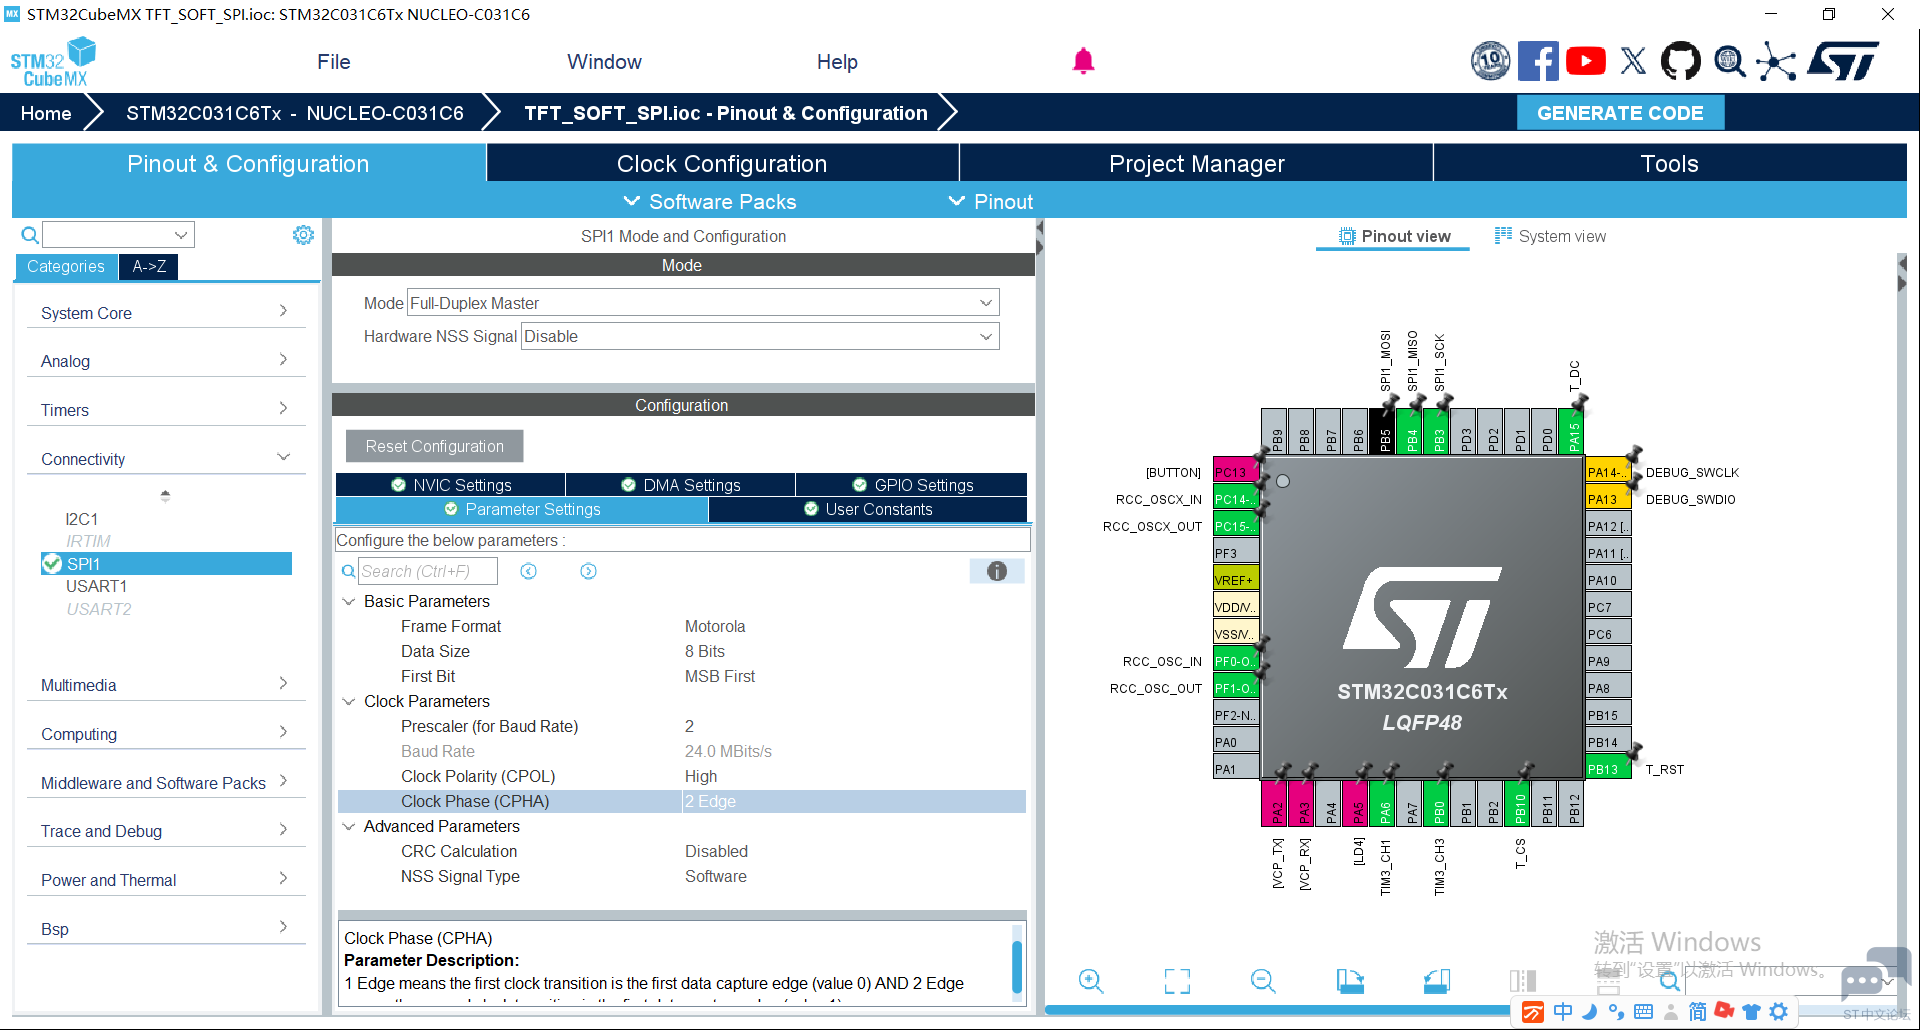Switch to System view

pyautogui.click(x=1551, y=236)
